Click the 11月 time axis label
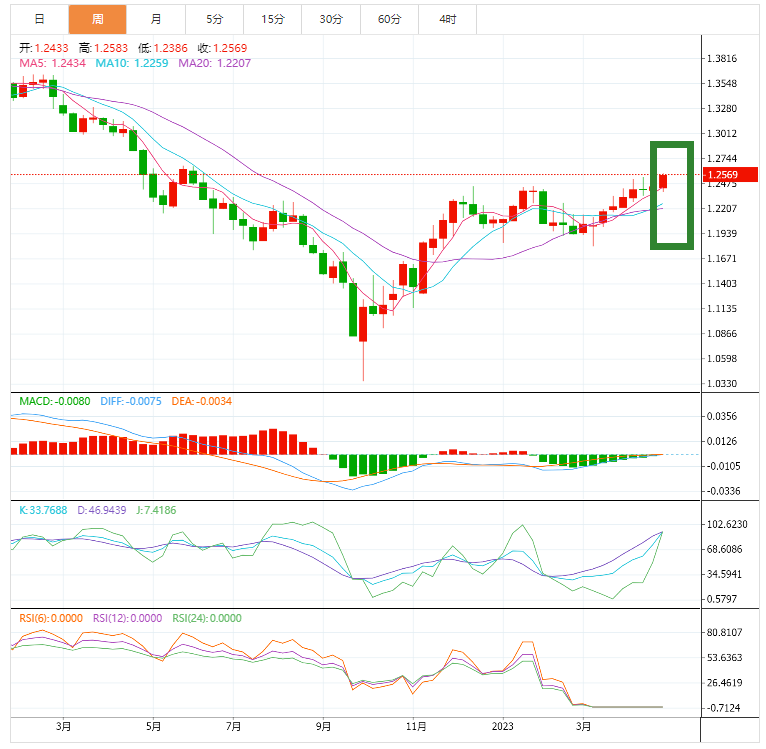The width and height of the screenshot is (766, 749). click(x=416, y=727)
